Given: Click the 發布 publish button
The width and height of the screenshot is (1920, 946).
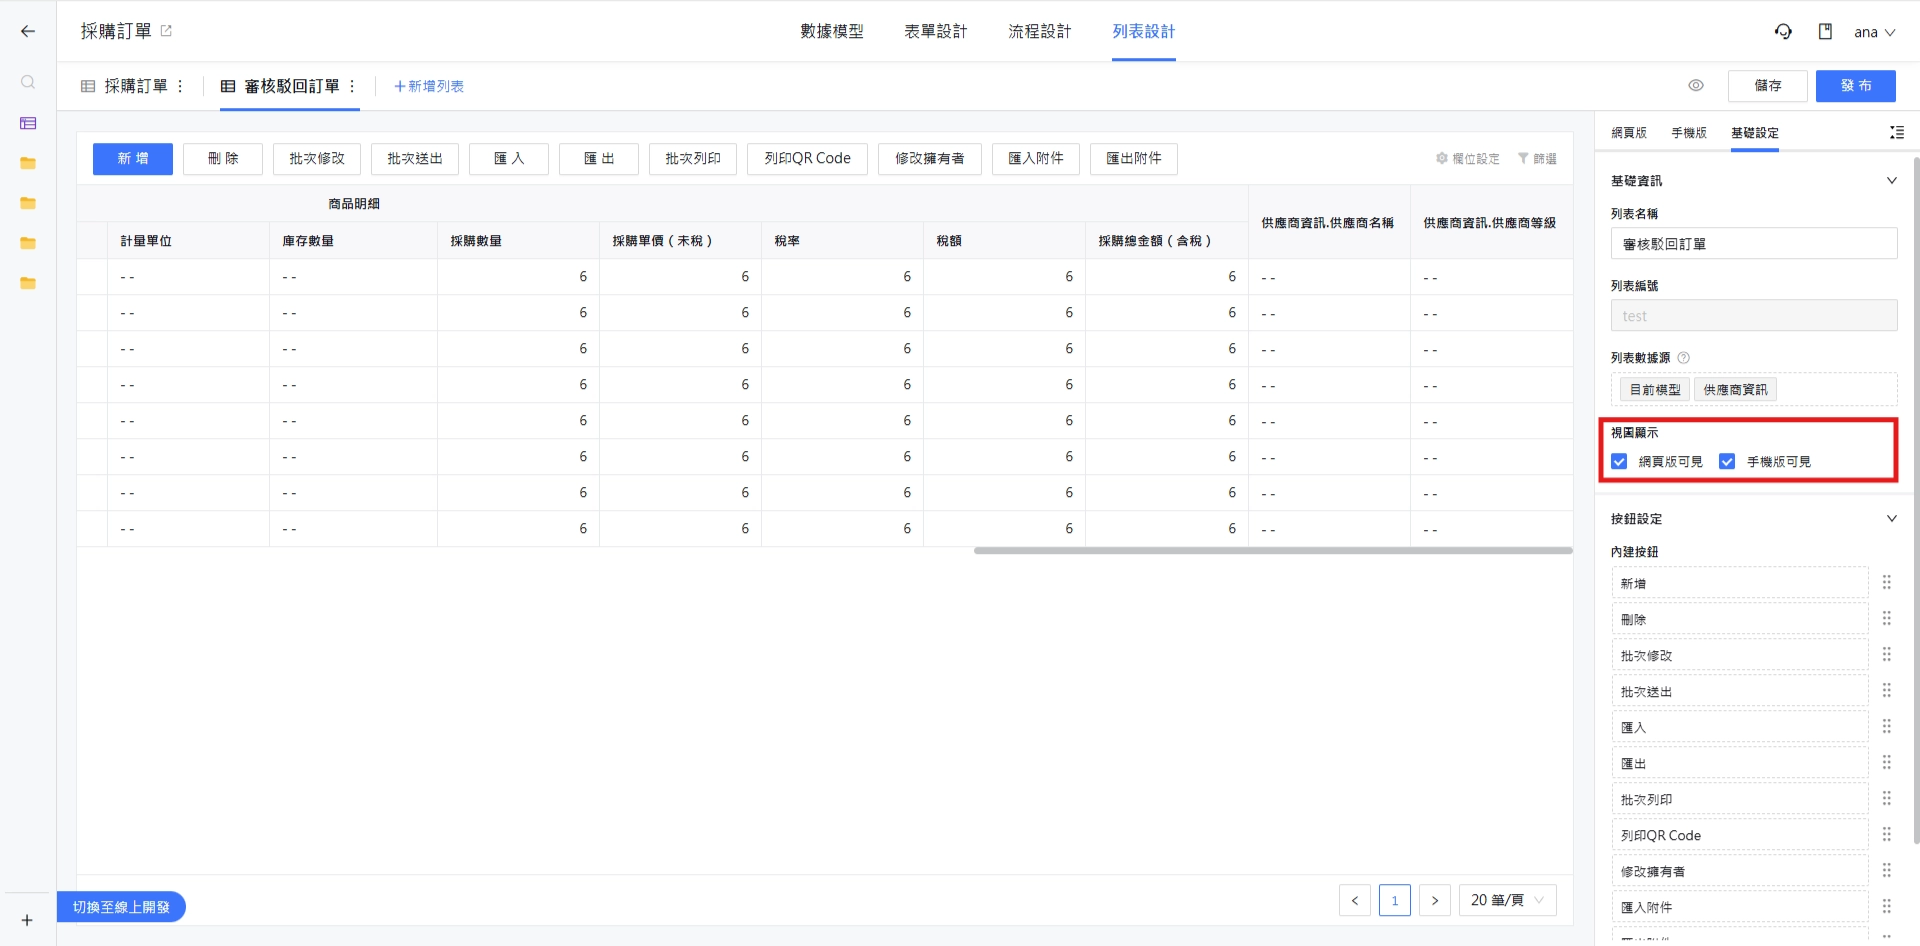Looking at the screenshot, I should tap(1856, 86).
